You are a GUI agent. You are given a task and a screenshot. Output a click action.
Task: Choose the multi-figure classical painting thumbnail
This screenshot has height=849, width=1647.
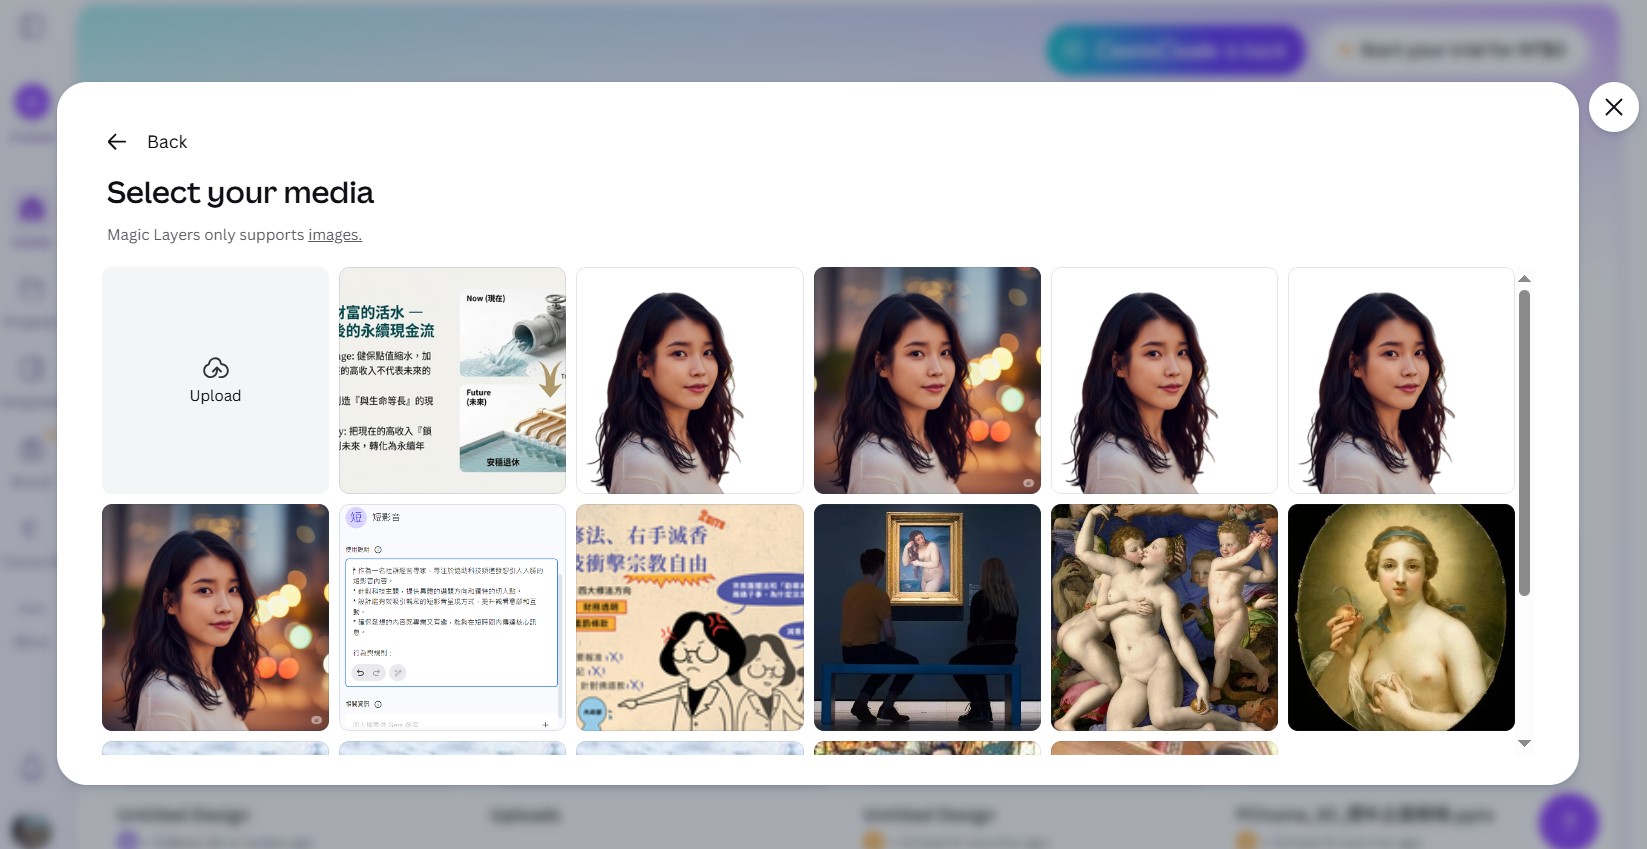coord(1164,617)
